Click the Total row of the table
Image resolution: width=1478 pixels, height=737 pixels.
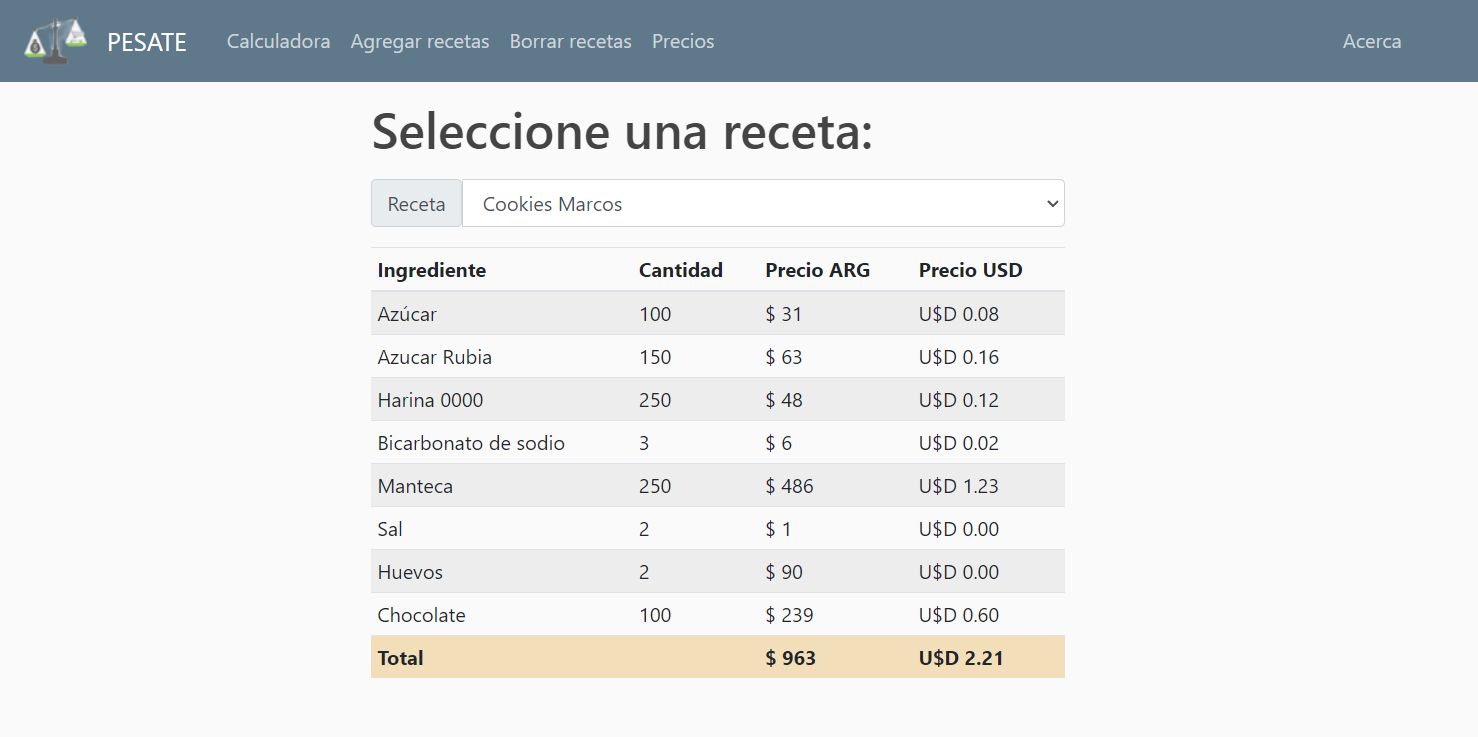(717, 658)
